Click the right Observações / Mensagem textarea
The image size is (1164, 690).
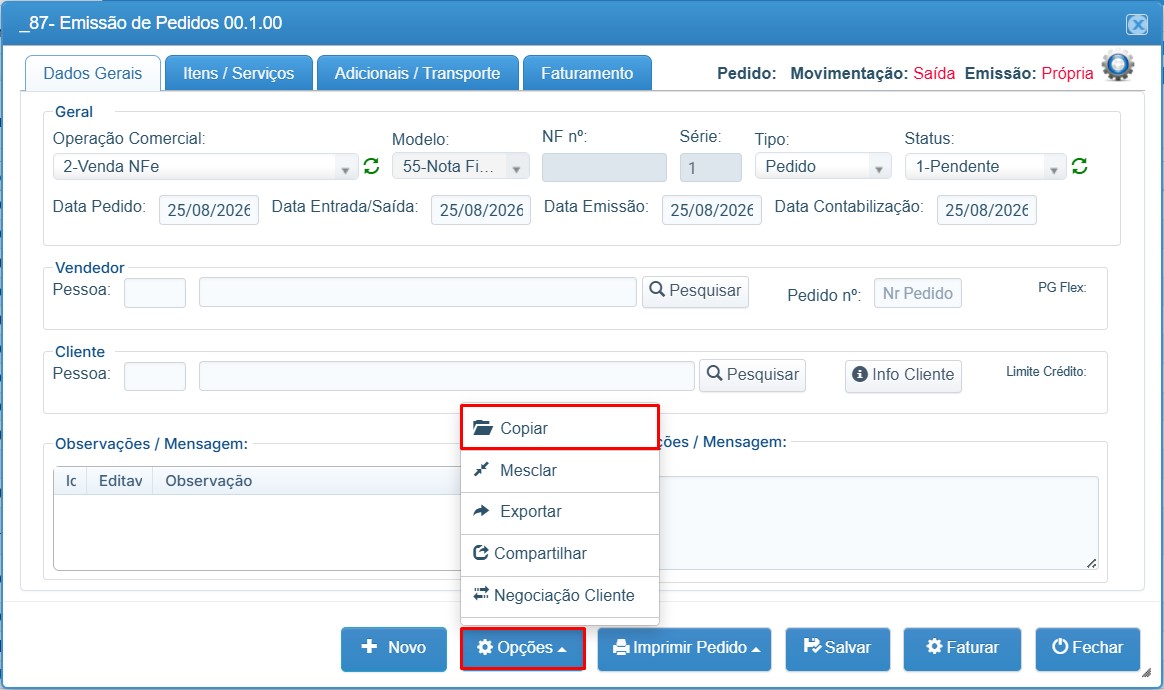point(878,523)
